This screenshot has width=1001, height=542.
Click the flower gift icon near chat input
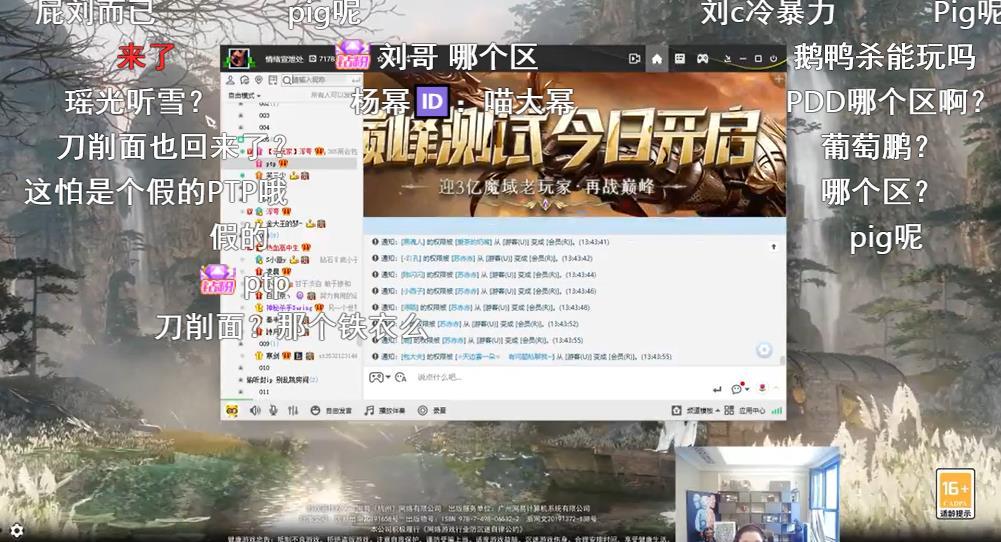[x=762, y=388]
